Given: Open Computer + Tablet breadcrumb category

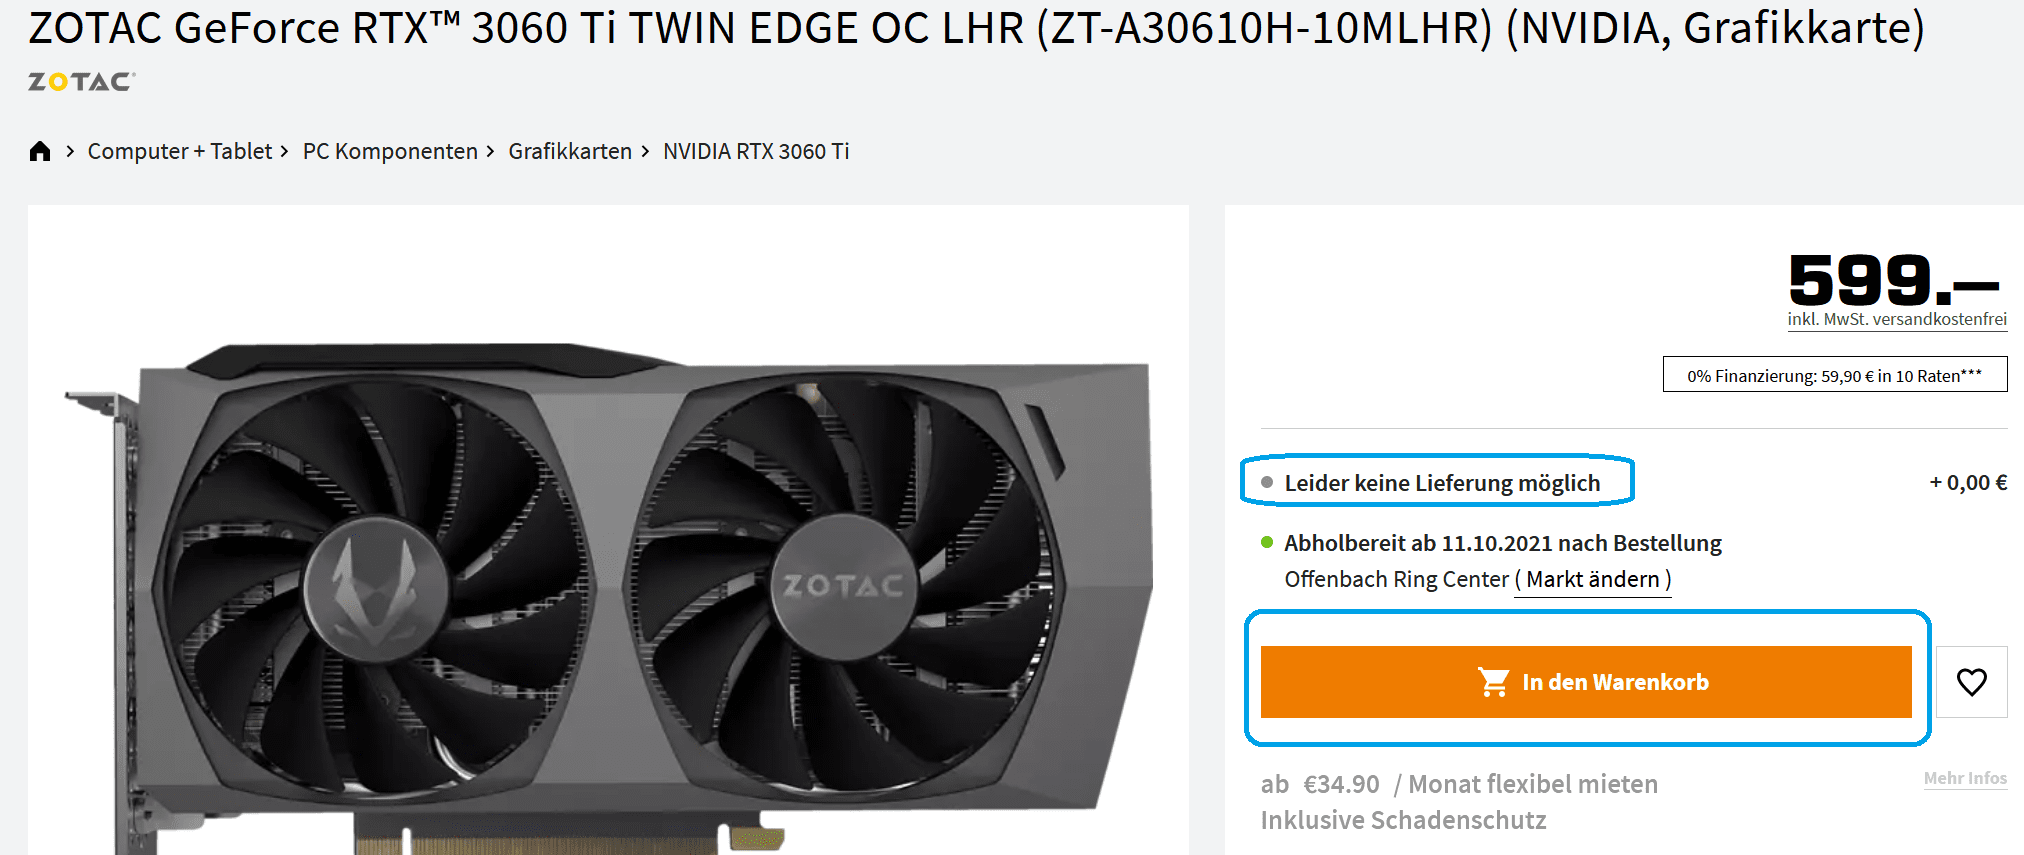Looking at the screenshot, I should pyautogui.click(x=180, y=151).
